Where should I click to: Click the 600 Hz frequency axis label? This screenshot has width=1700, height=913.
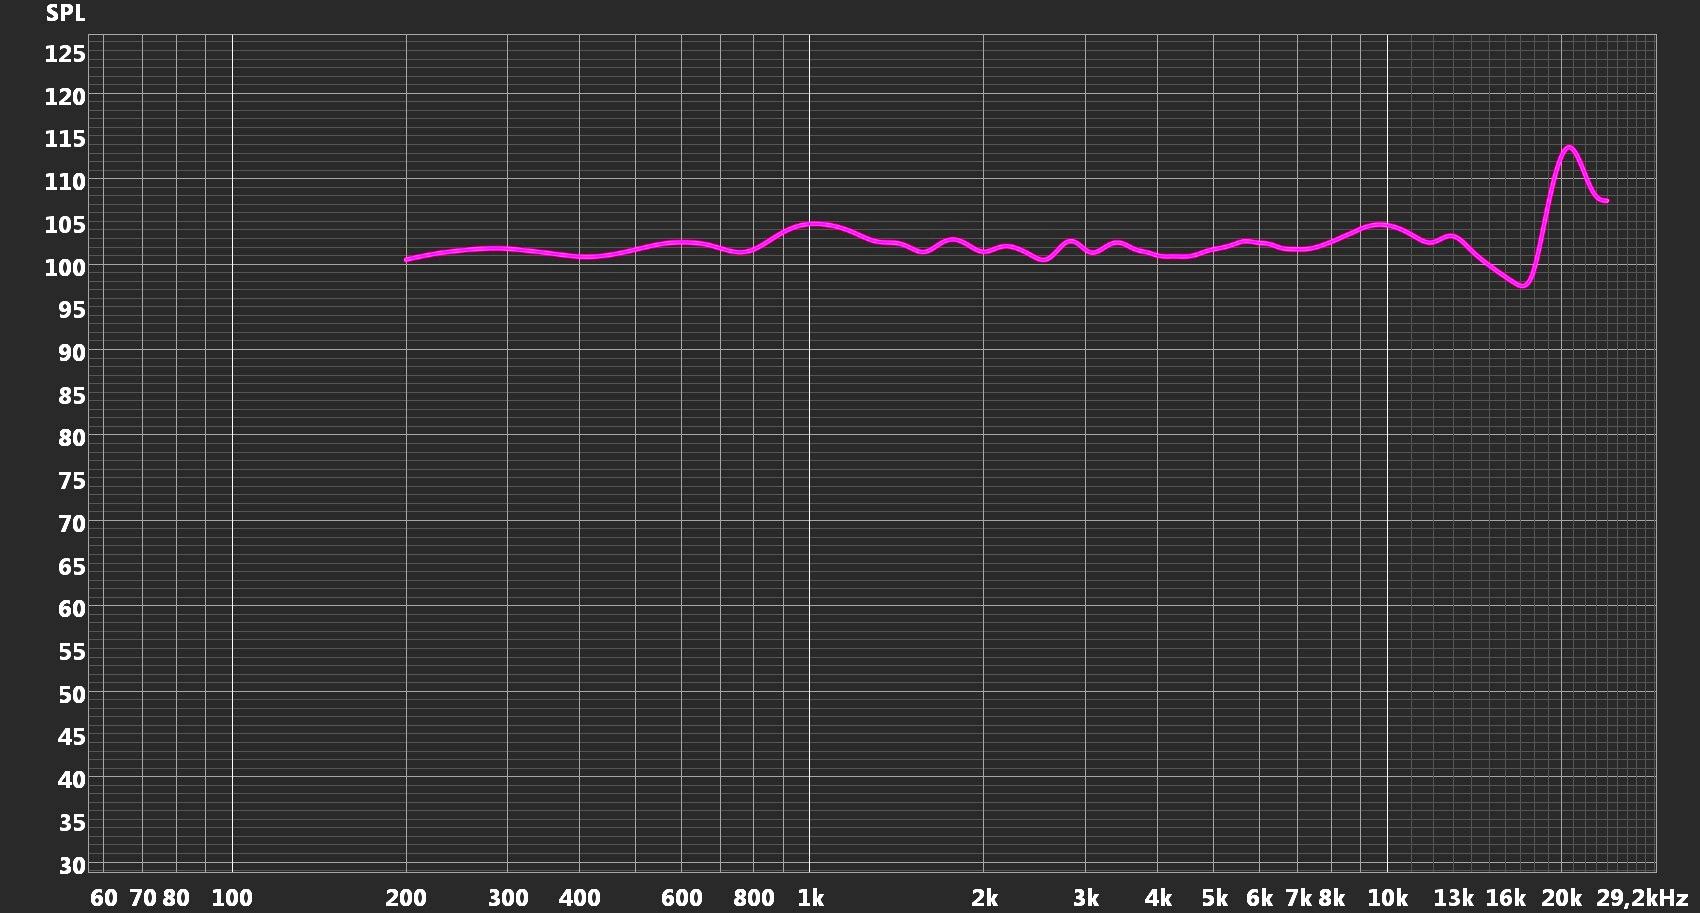(x=681, y=898)
